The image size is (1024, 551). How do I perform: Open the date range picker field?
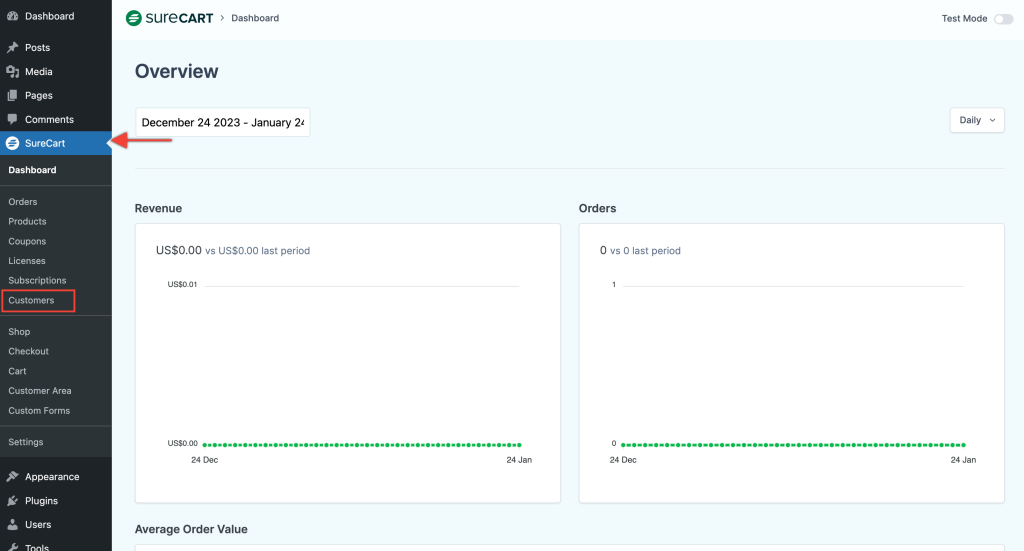coord(222,122)
